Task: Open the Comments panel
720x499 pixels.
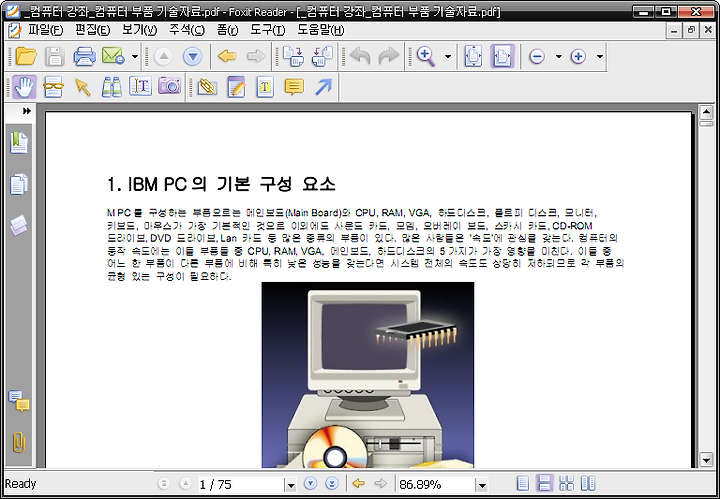Action: (19, 401)
